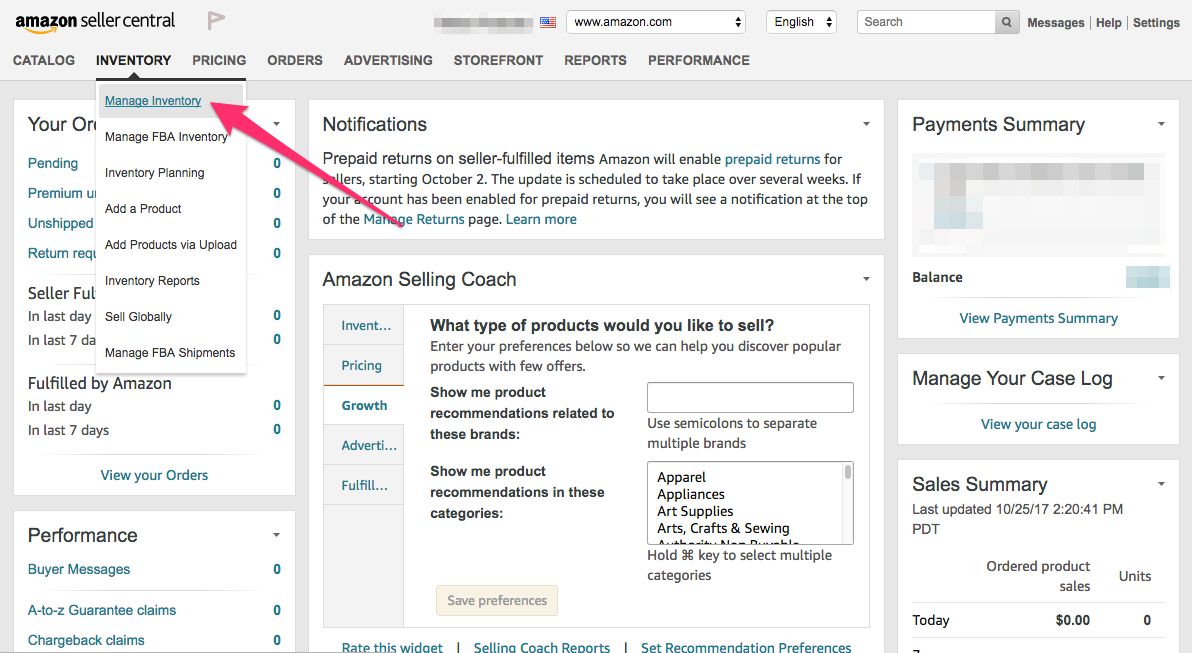
Task: Click View Payments Summary link
Action: point(1038,319)
